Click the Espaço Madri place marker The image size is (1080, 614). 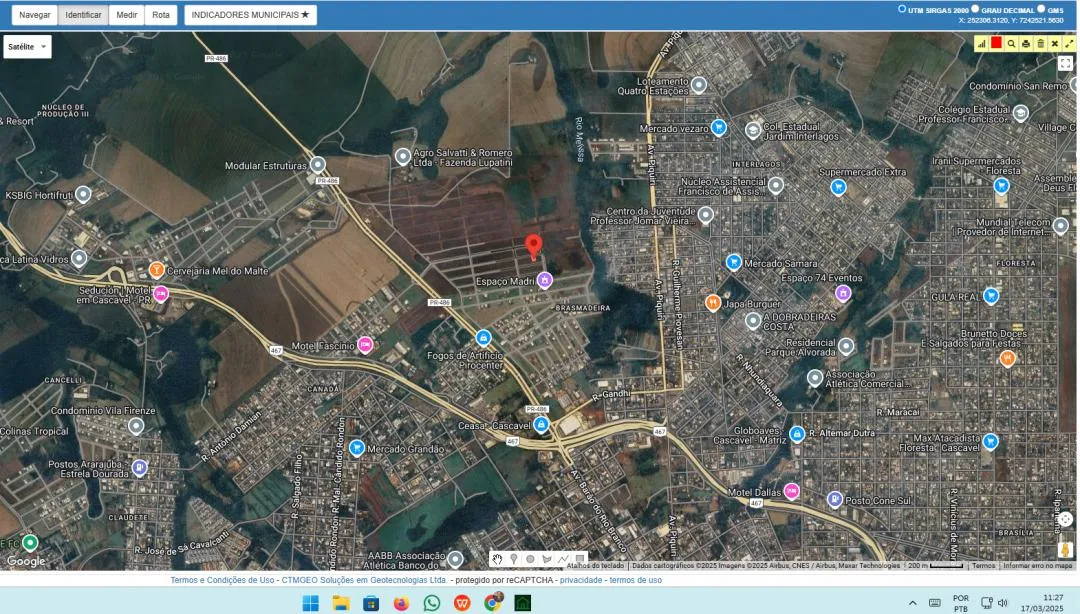(545, 280)
